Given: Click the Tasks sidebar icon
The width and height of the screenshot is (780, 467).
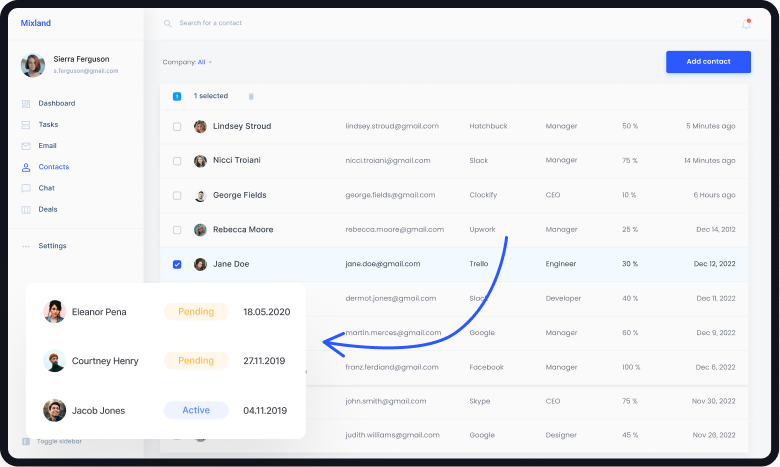Looking at the screenshot, I should click(26, 125).
